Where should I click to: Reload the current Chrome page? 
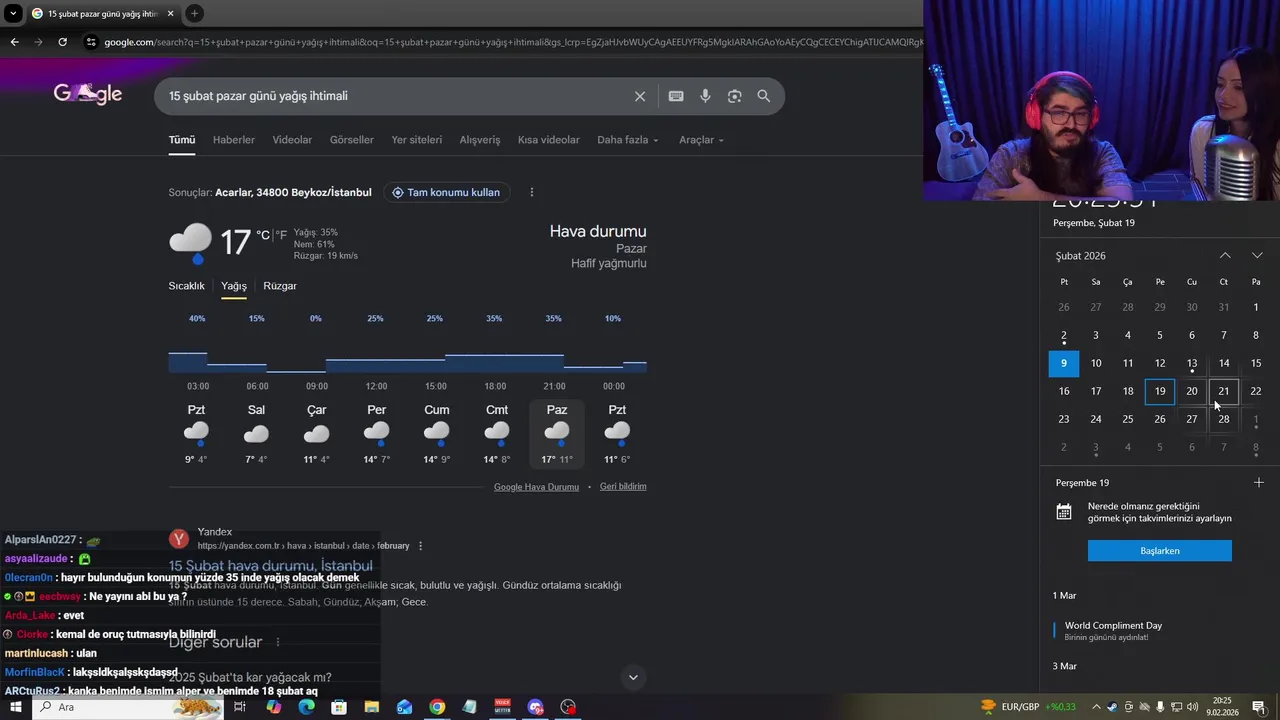tap(62, 42)
